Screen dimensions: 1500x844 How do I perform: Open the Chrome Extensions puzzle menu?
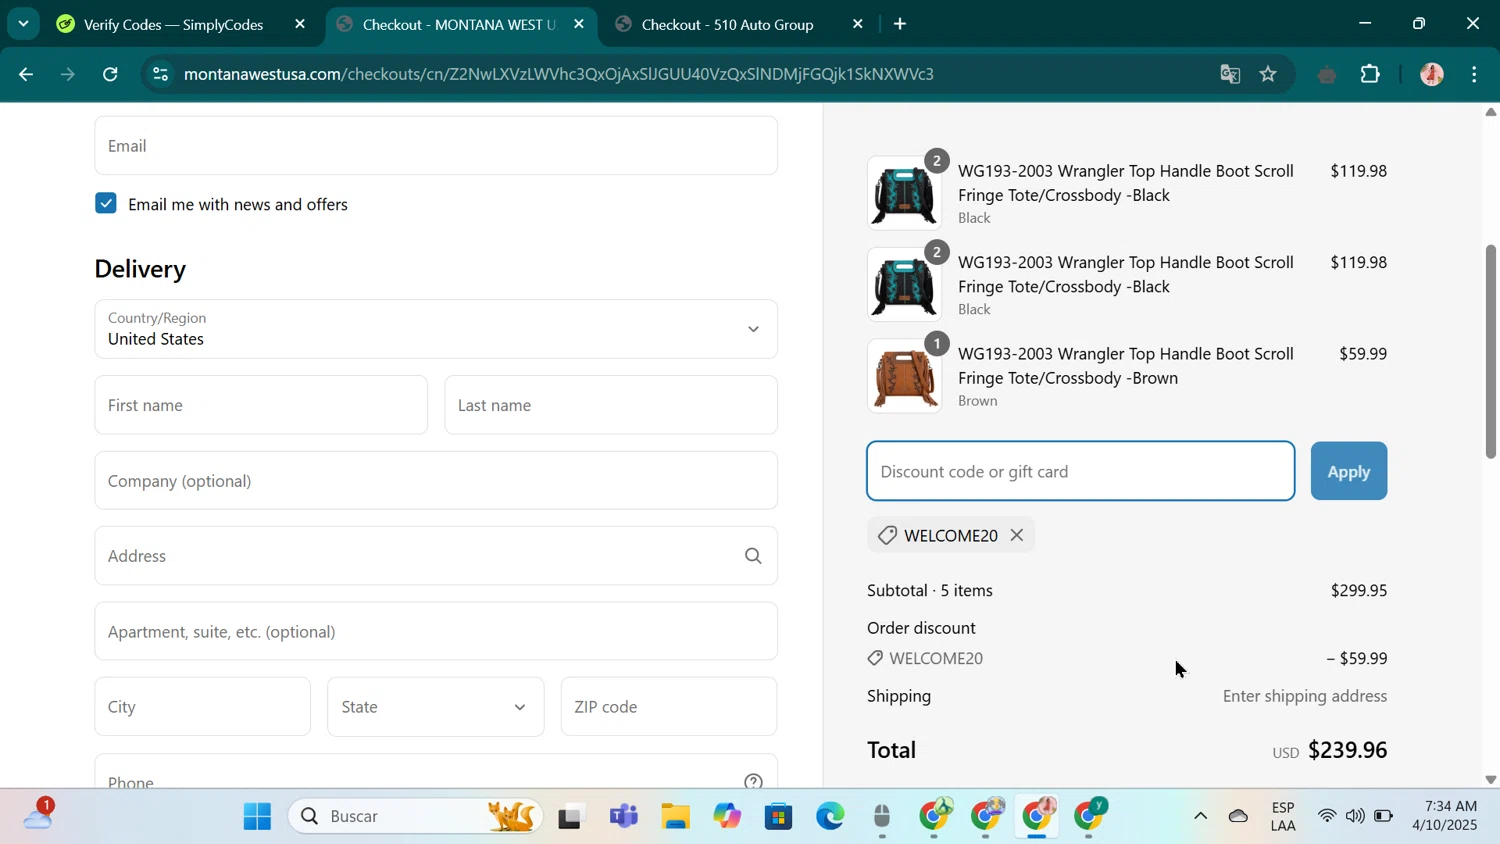tap(1370, 74)
